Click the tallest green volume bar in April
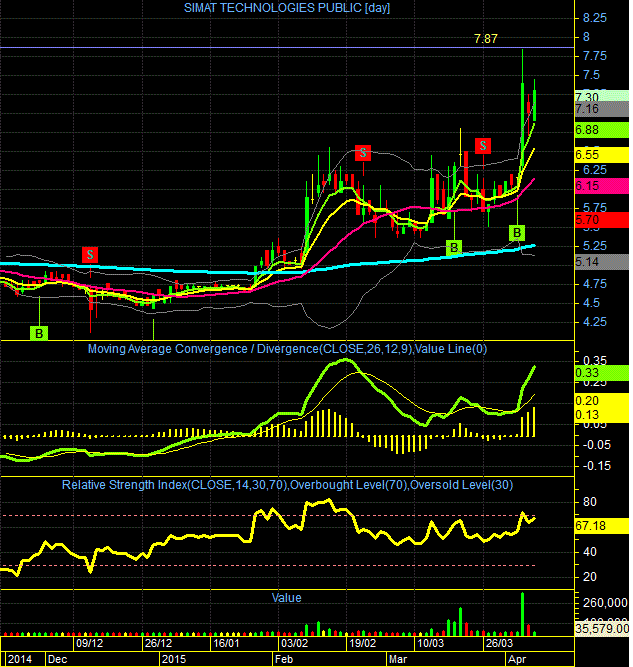633x667 pixels. pyautogui.click(x=522, y=613)
